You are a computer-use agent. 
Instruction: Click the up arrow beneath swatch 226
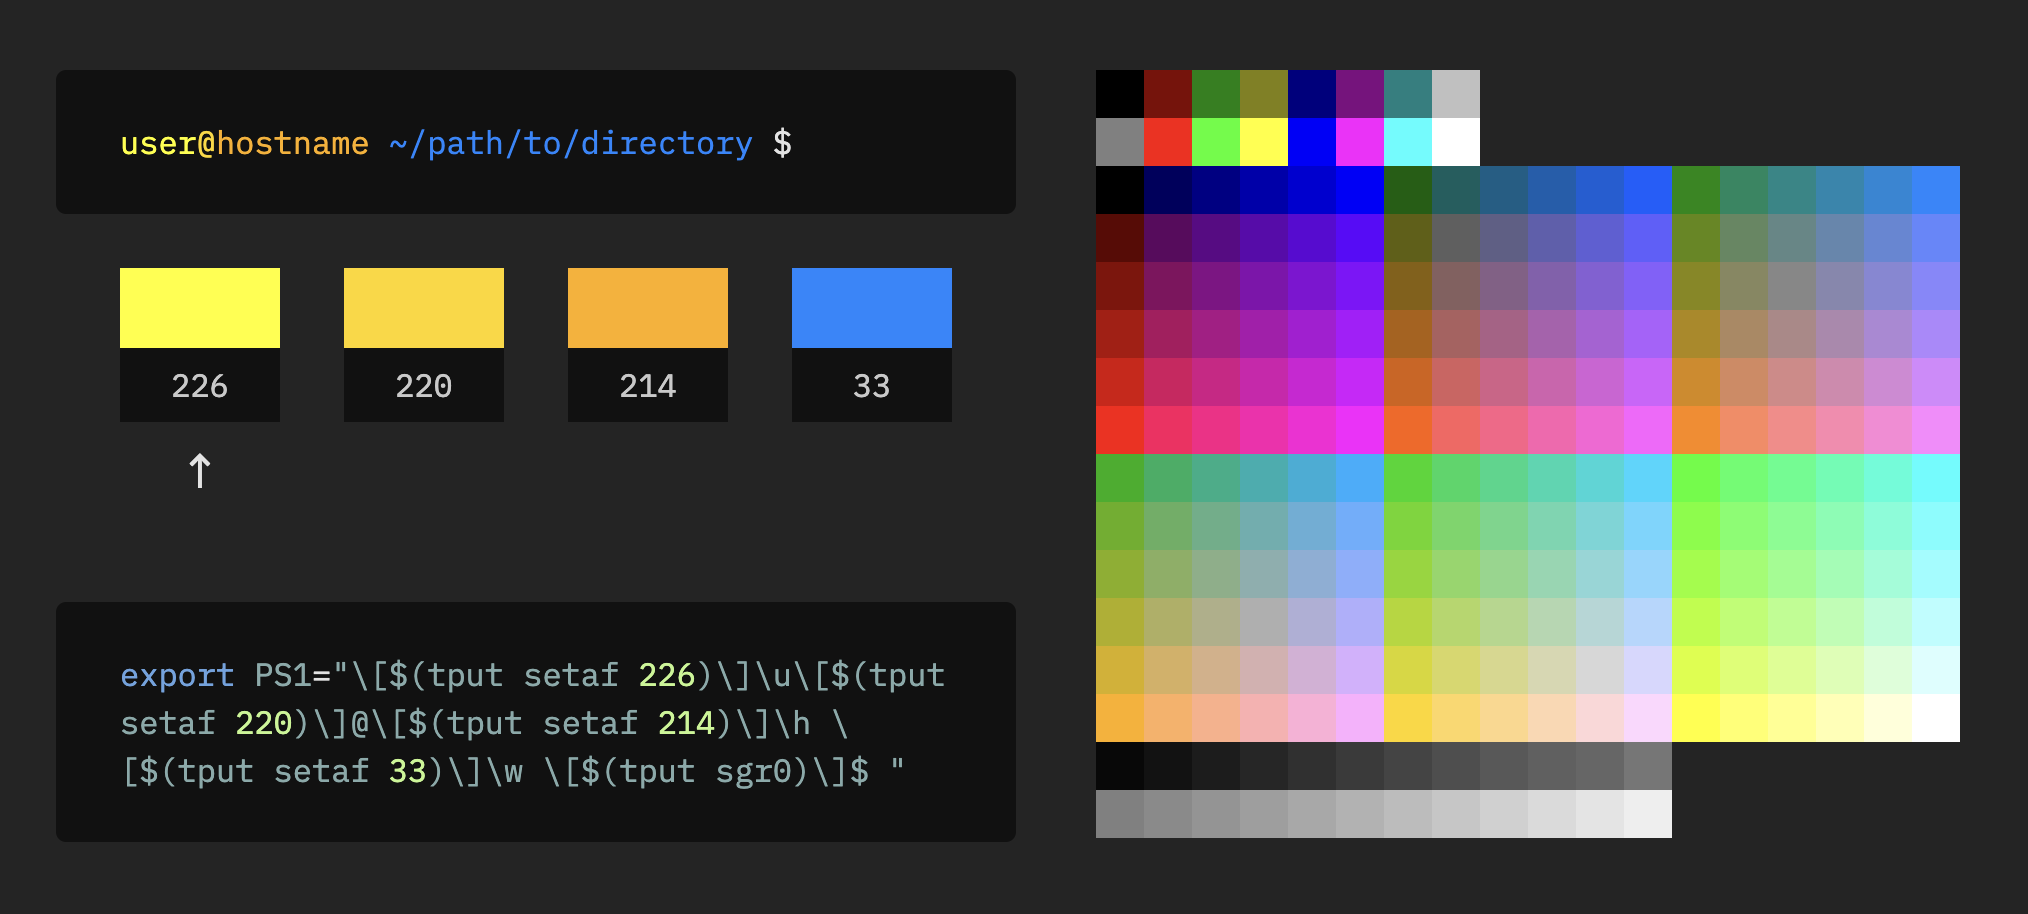(200, 471)
